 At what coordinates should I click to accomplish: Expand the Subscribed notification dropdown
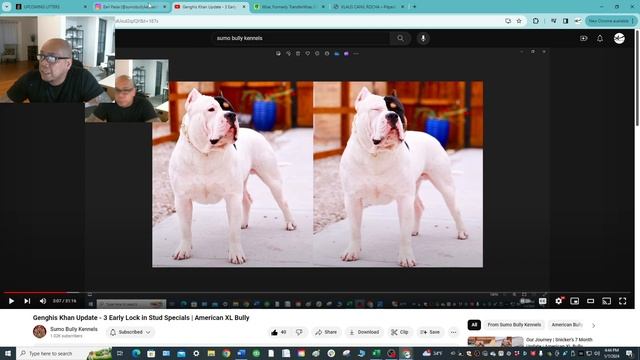[x=130, y=332]
